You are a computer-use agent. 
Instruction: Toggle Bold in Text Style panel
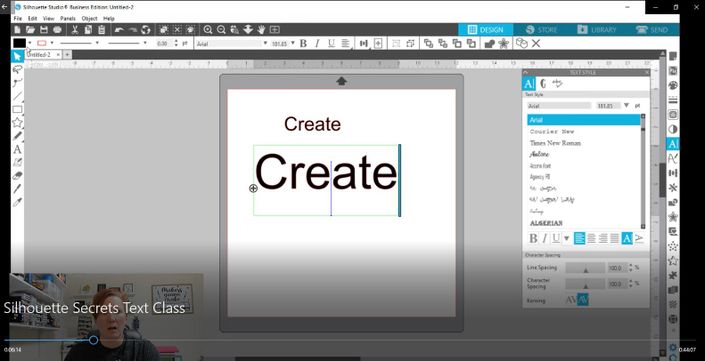pyautogui.click(x=533, y=238)
